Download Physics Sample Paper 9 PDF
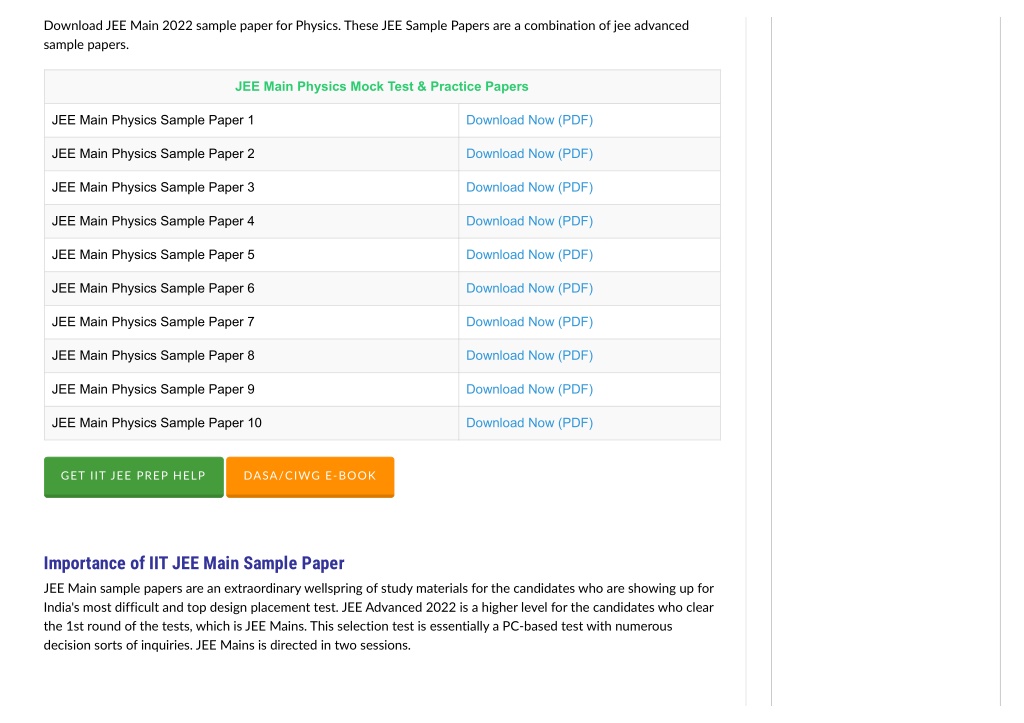This screenshot has width=1024, height=723. (x=529, y=389)
